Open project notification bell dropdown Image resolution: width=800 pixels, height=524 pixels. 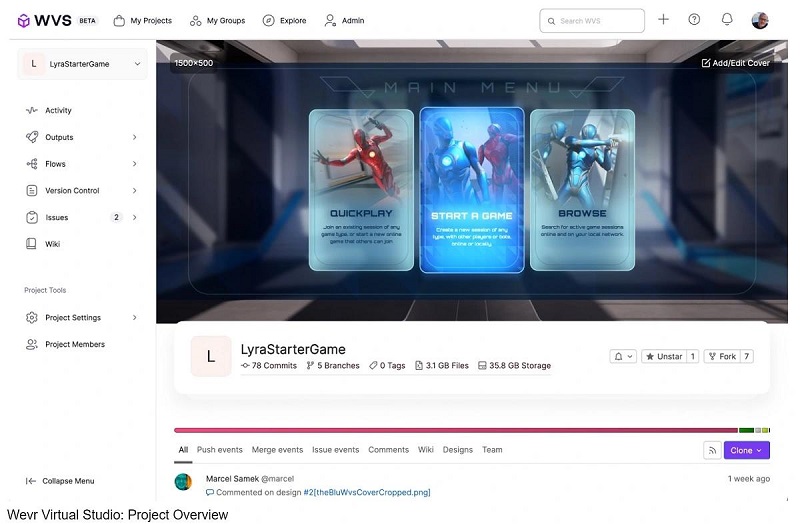[x=623, y=356]
